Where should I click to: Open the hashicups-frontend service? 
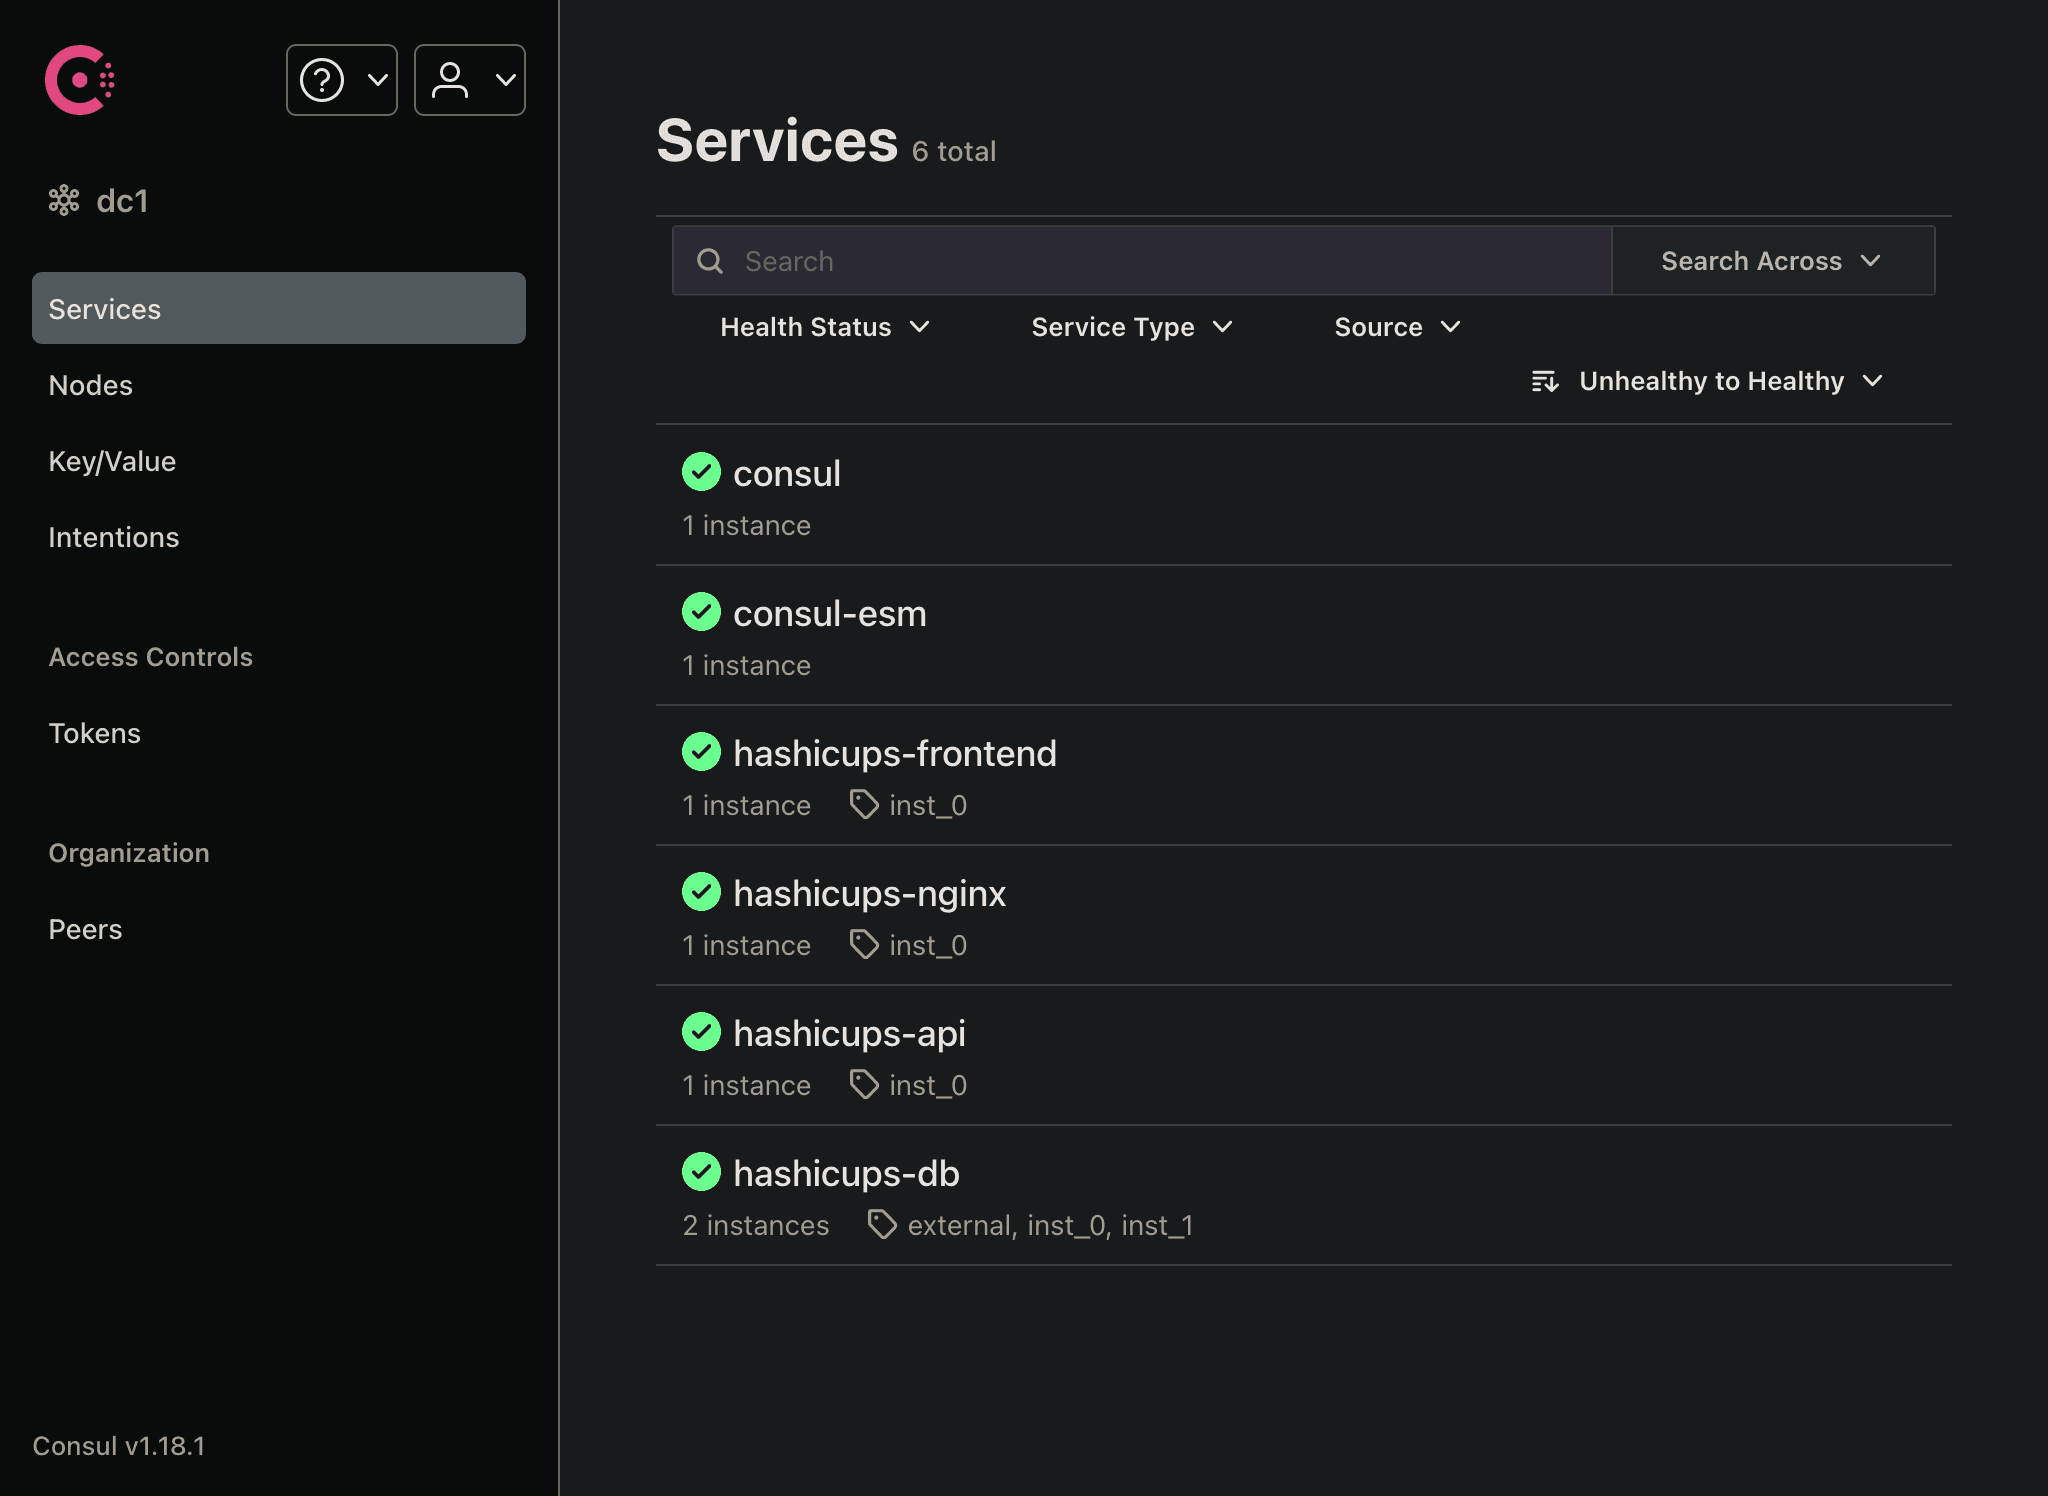894,753
